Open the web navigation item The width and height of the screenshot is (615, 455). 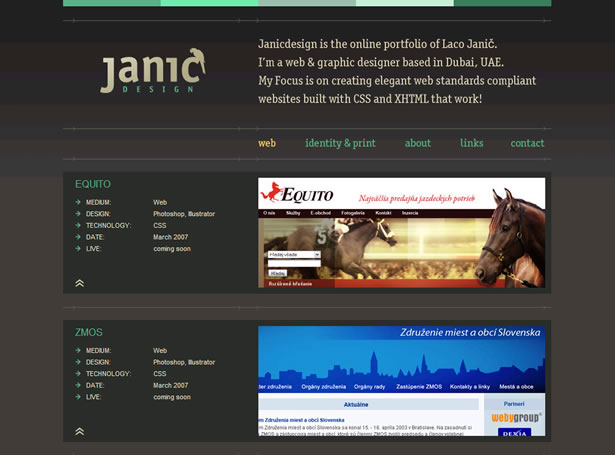[x=267, y=143]
